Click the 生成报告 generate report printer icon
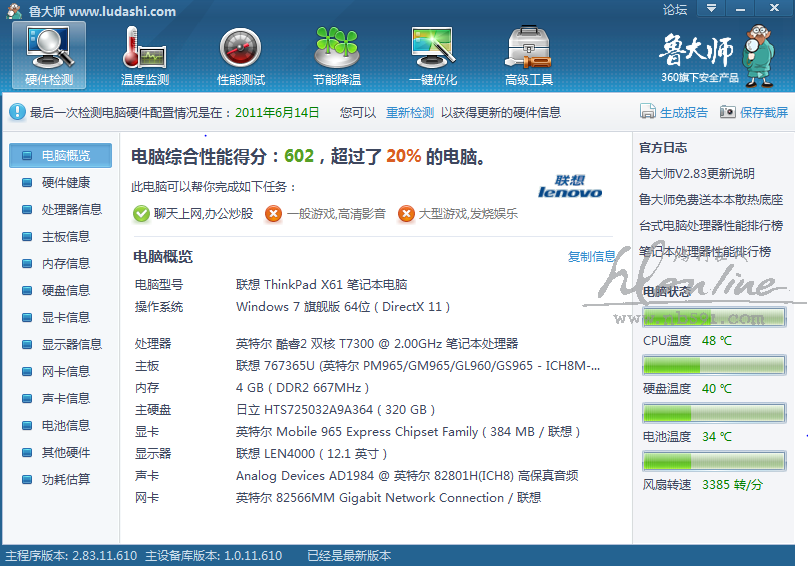Screen dimensions: 808x566 pyautogui.click(x=648, y=113)
